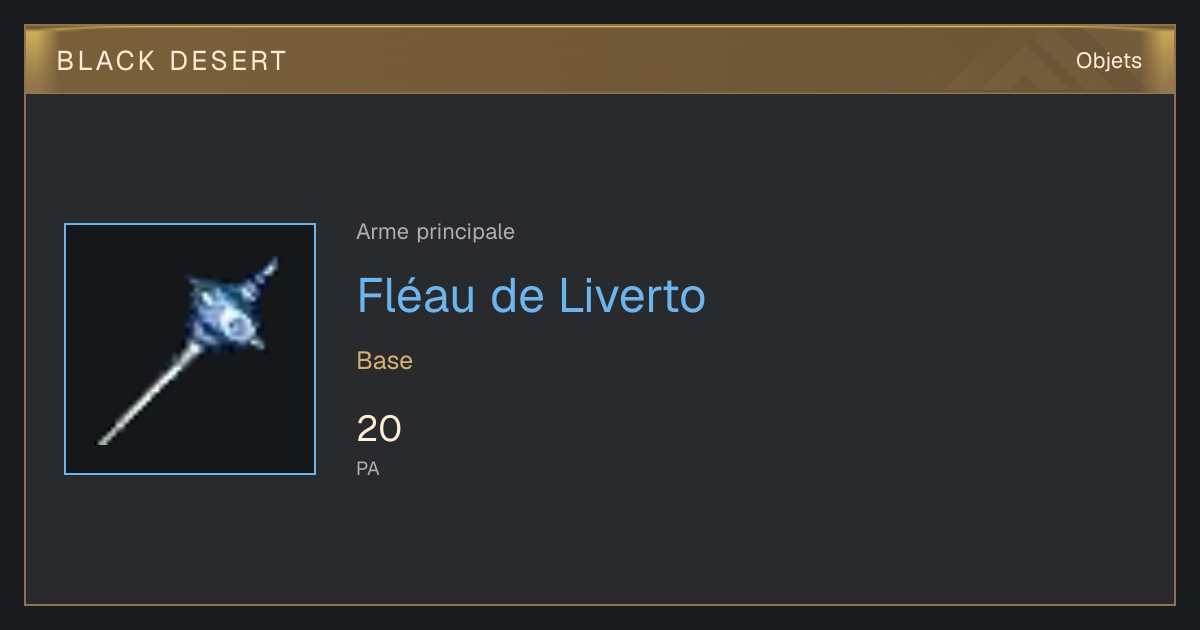
Task: Click the Fléau de Liverto item icon
Action: click(x=190, y=349)
